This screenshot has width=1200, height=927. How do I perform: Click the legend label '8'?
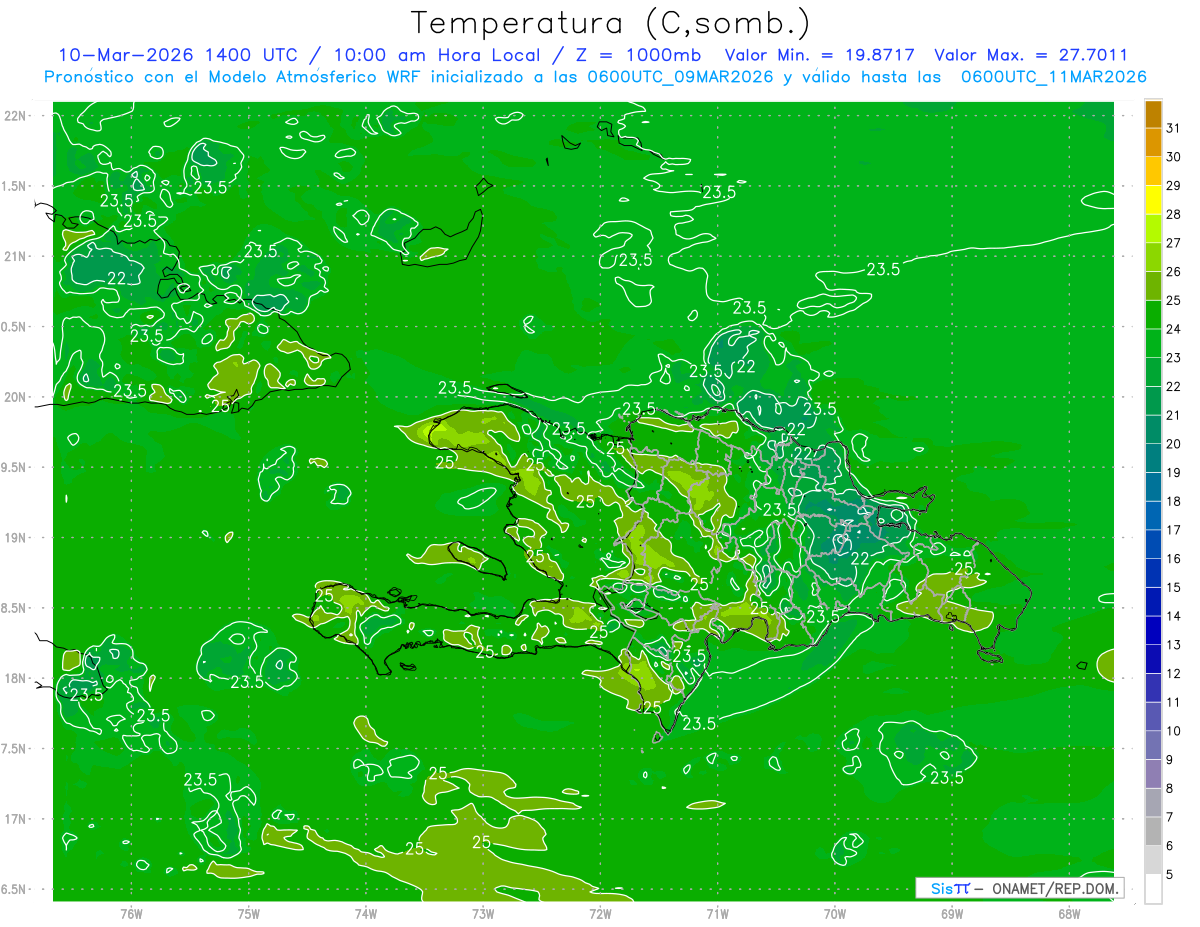(1170, 789)
